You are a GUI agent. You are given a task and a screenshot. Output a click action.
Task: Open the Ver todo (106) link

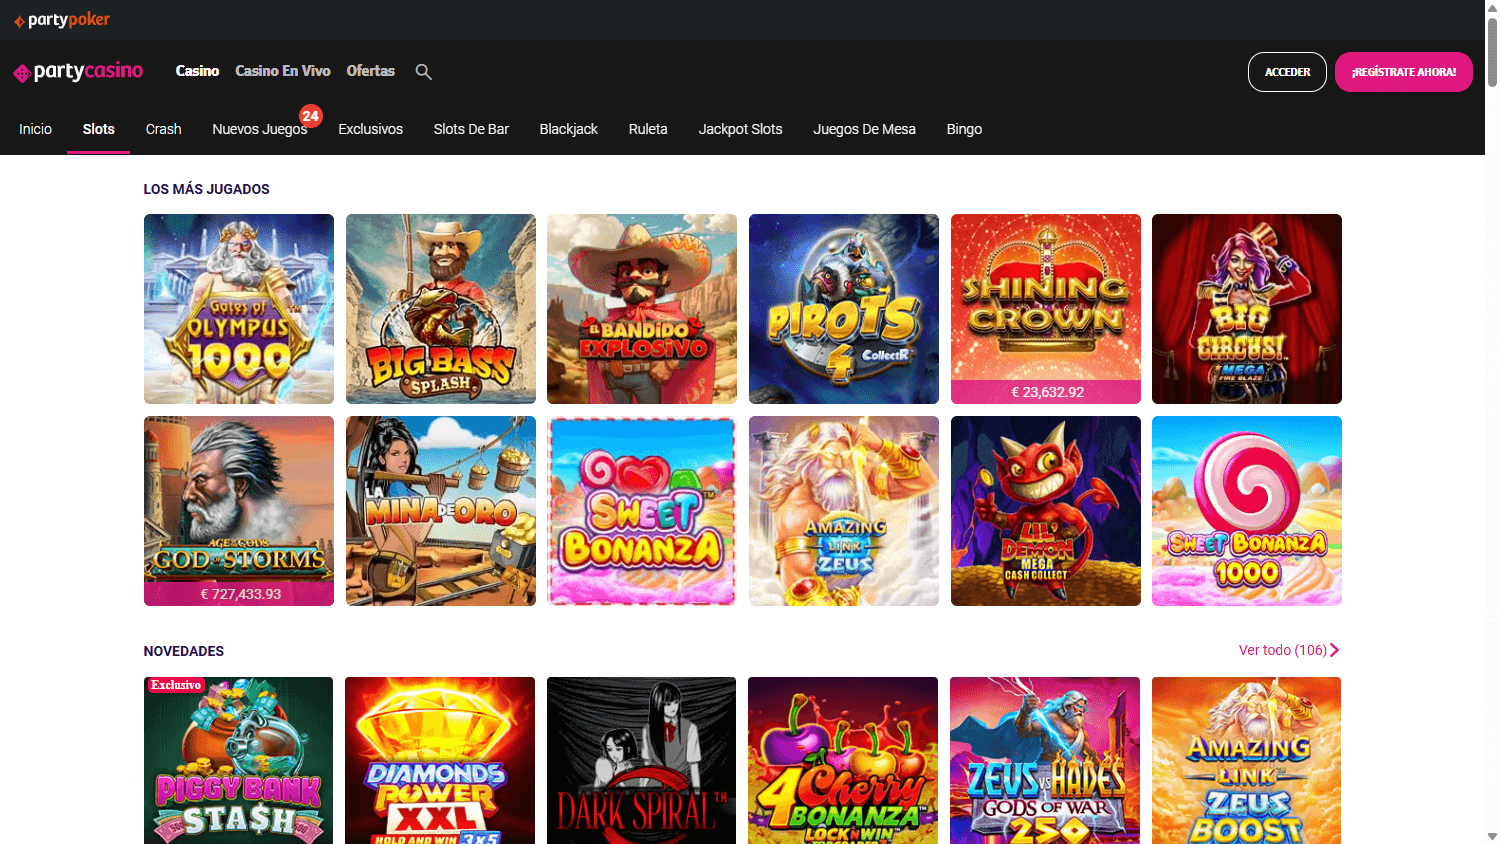(1283, 650)
